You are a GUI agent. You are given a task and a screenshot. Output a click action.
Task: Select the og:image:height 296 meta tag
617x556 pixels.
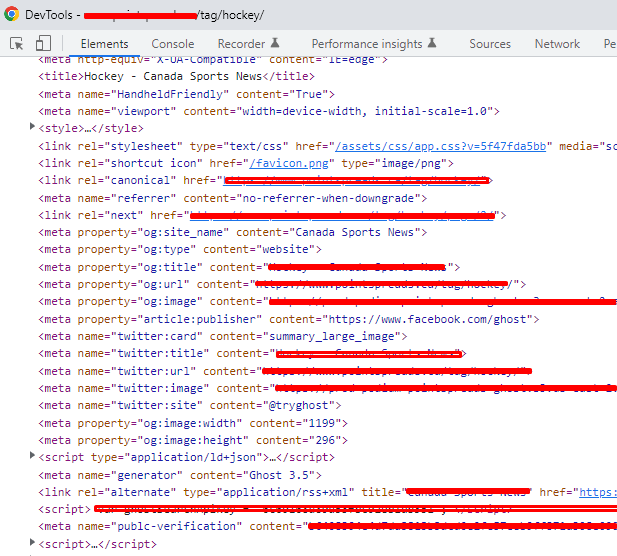click(193, 440)
